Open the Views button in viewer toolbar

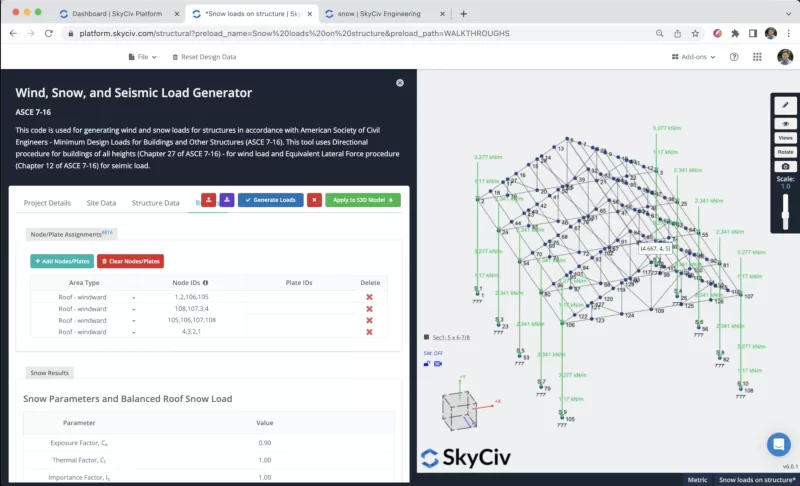point(785,138)
